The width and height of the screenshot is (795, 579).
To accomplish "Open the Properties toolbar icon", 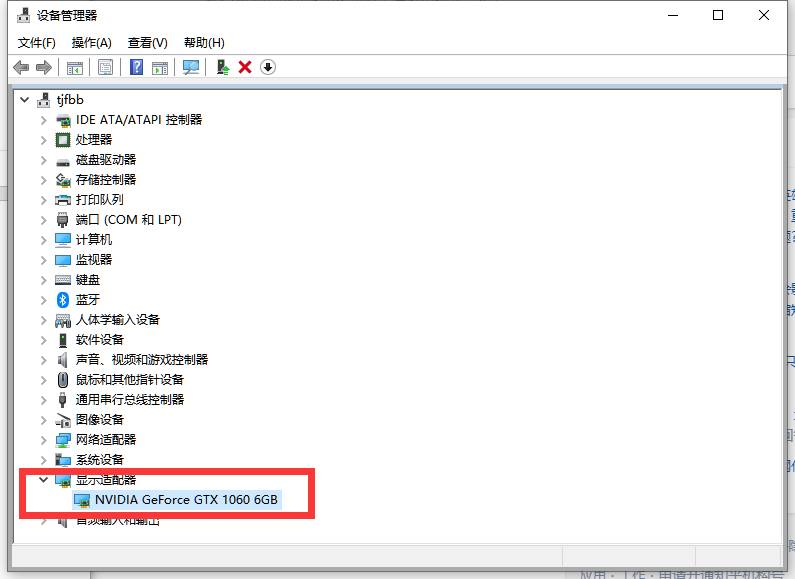I will pos(105,67).
